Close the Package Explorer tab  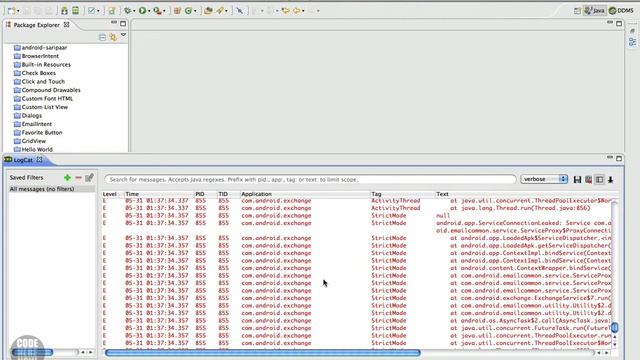pyautogui.click(x=66, y=25)
